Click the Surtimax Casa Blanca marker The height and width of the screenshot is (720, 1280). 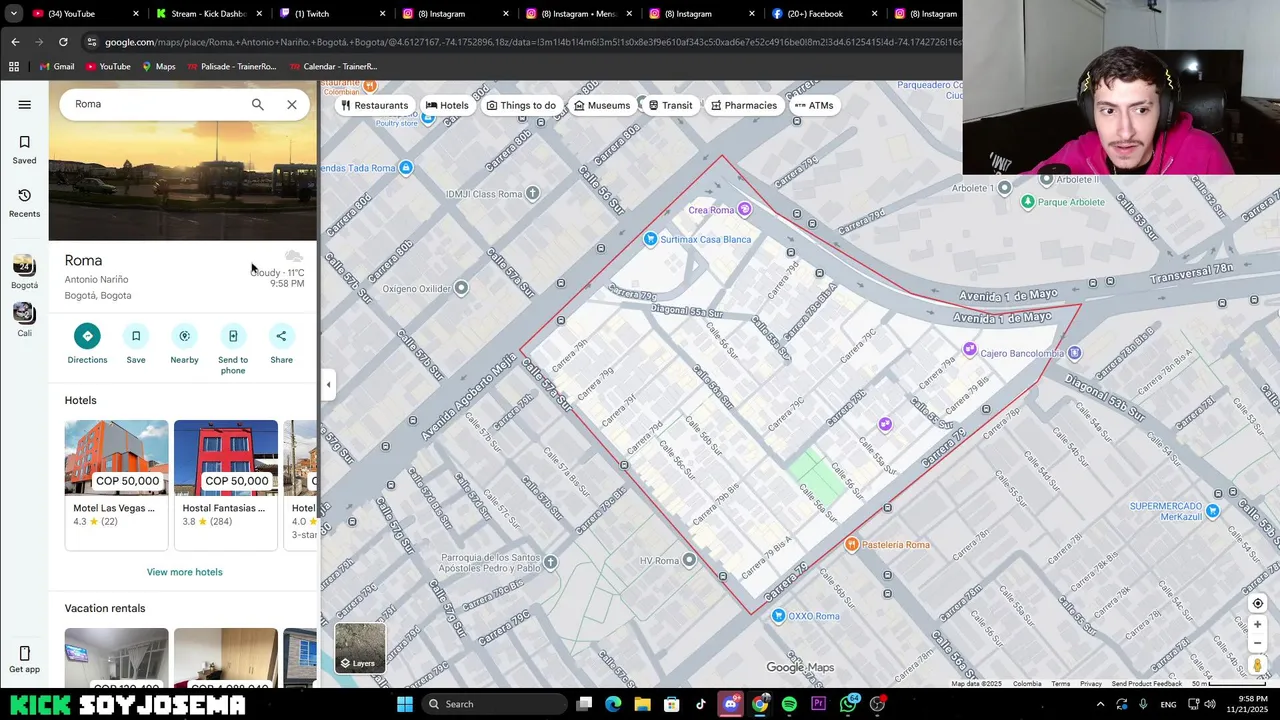[x=651, y=239]
